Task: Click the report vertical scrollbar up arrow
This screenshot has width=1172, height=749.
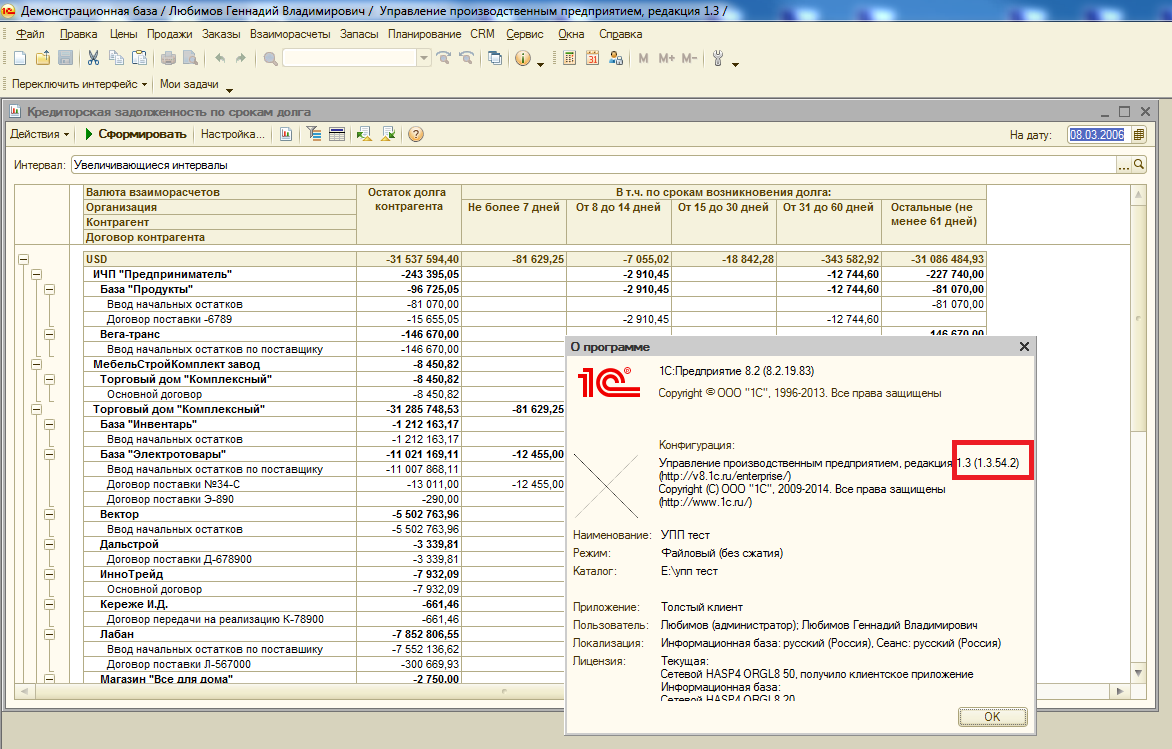Action: tap(1138, 195)
